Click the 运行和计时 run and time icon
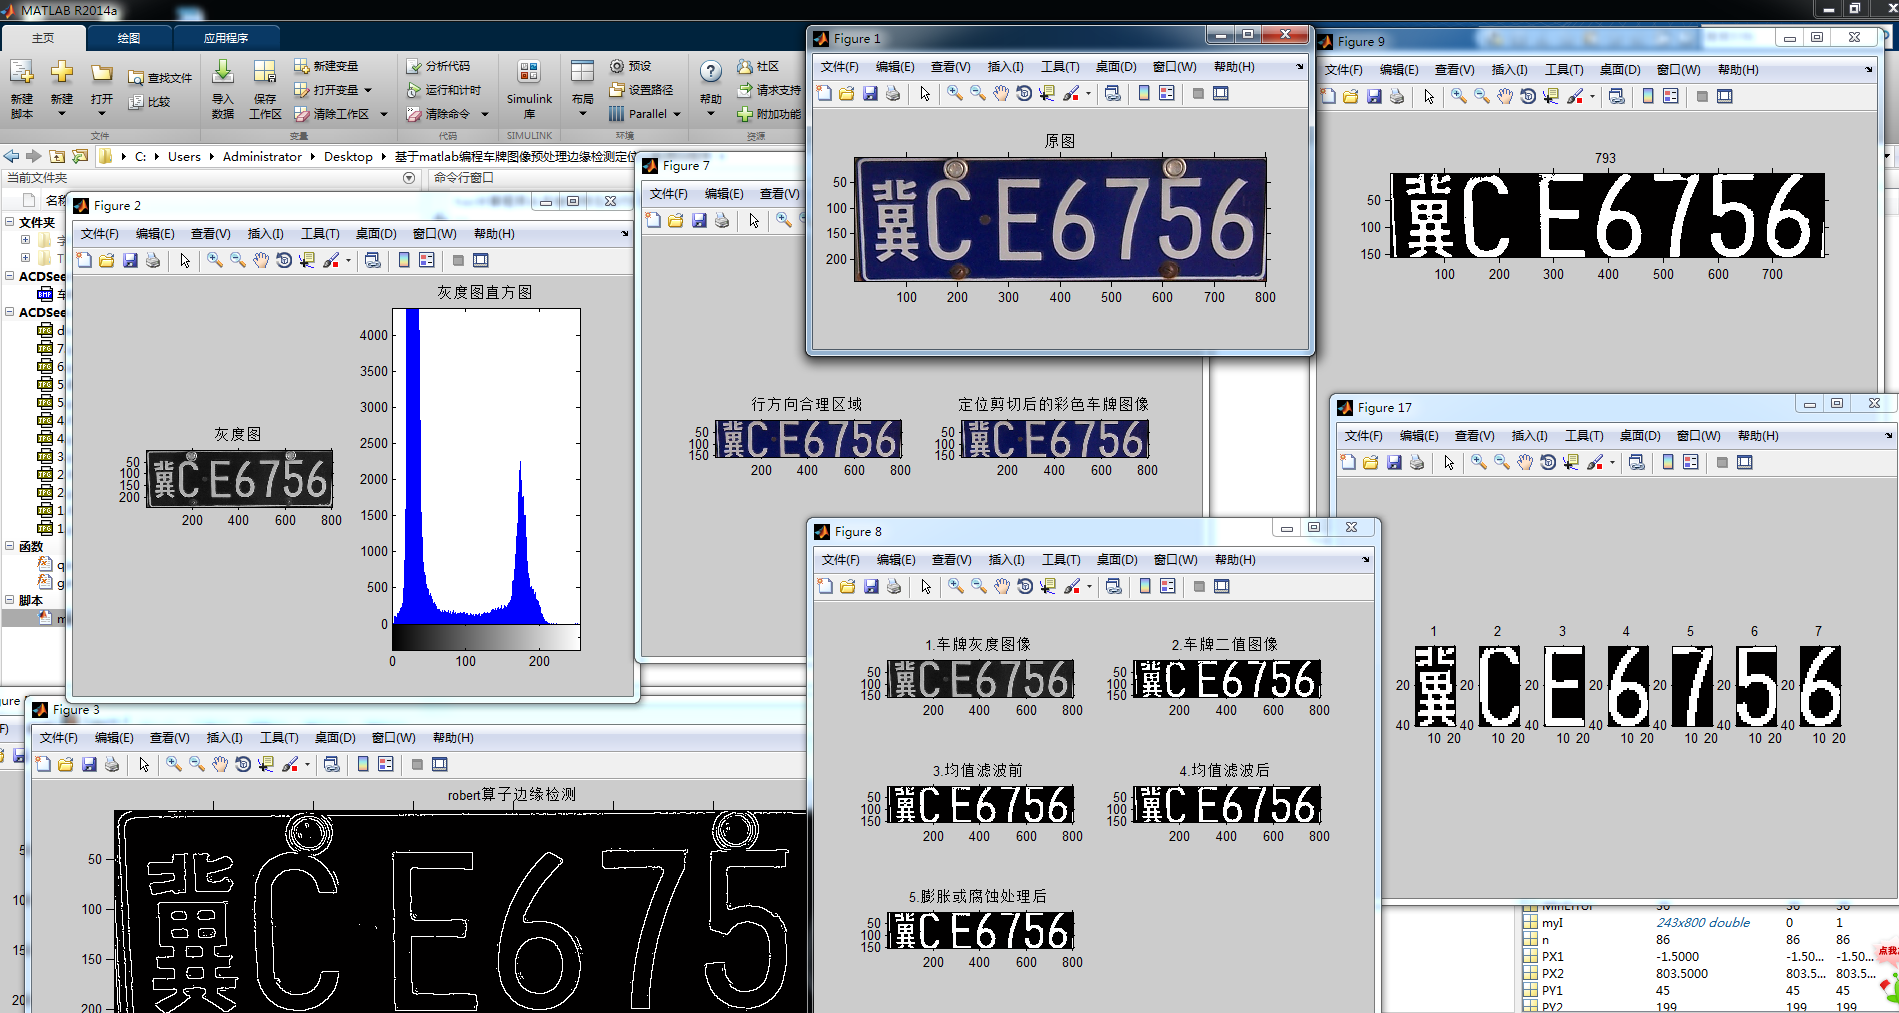1899x1013 pixels. click(x=413, y=90)
